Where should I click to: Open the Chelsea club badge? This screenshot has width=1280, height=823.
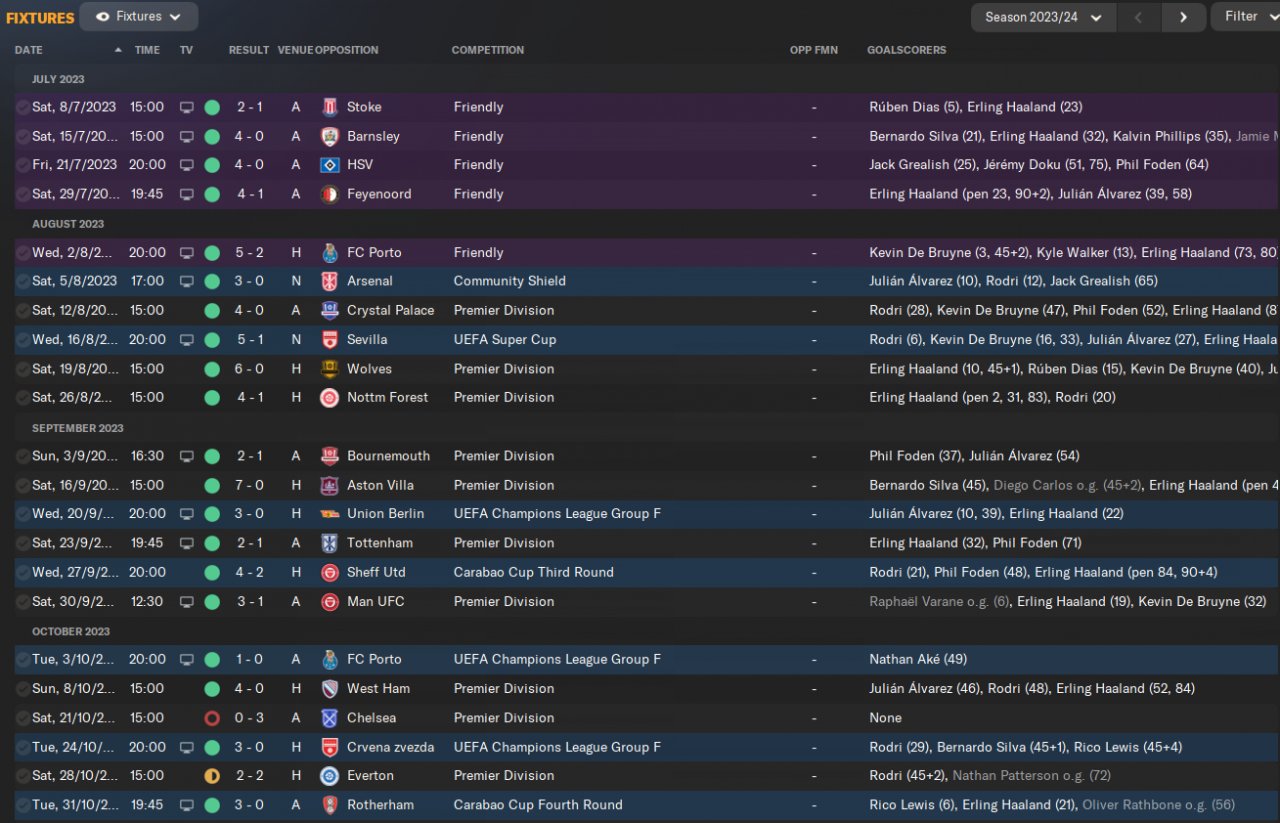point(330,718)
